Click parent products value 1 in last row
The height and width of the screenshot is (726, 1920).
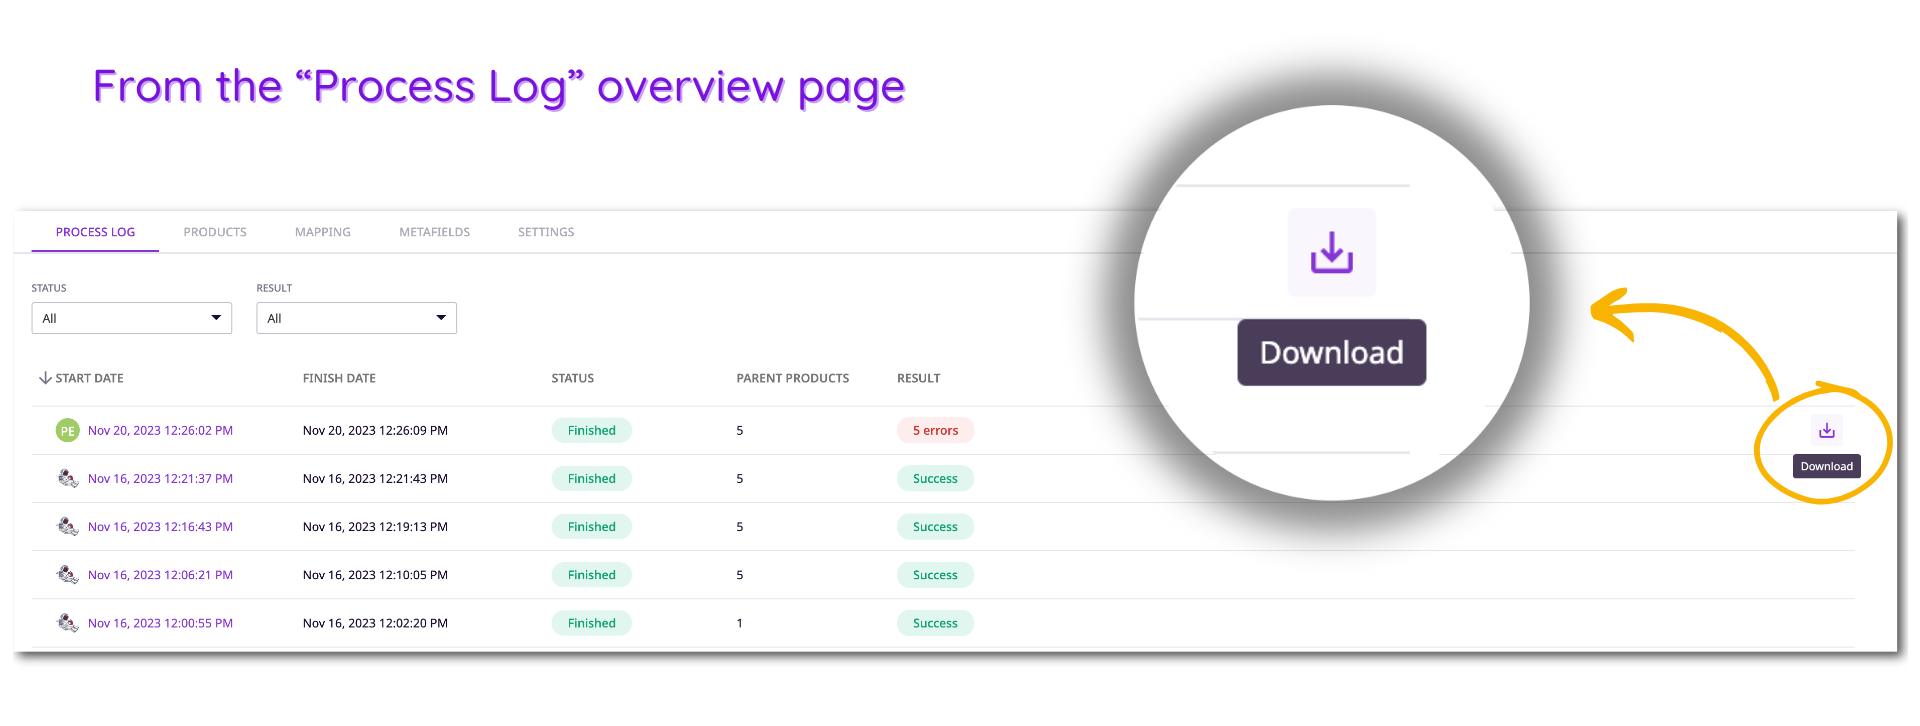coord(740,623)
